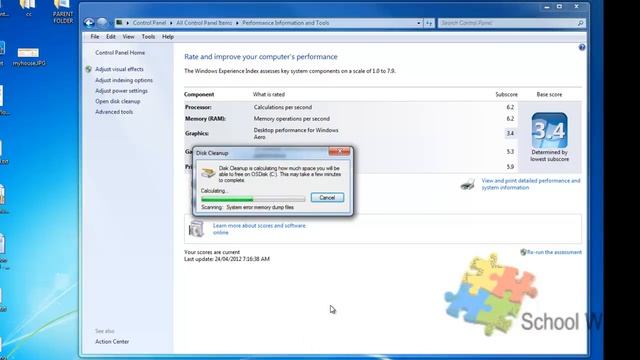
Task: Click the shield icon beside Adjust visual effects
Action: [x=89, y=69]
